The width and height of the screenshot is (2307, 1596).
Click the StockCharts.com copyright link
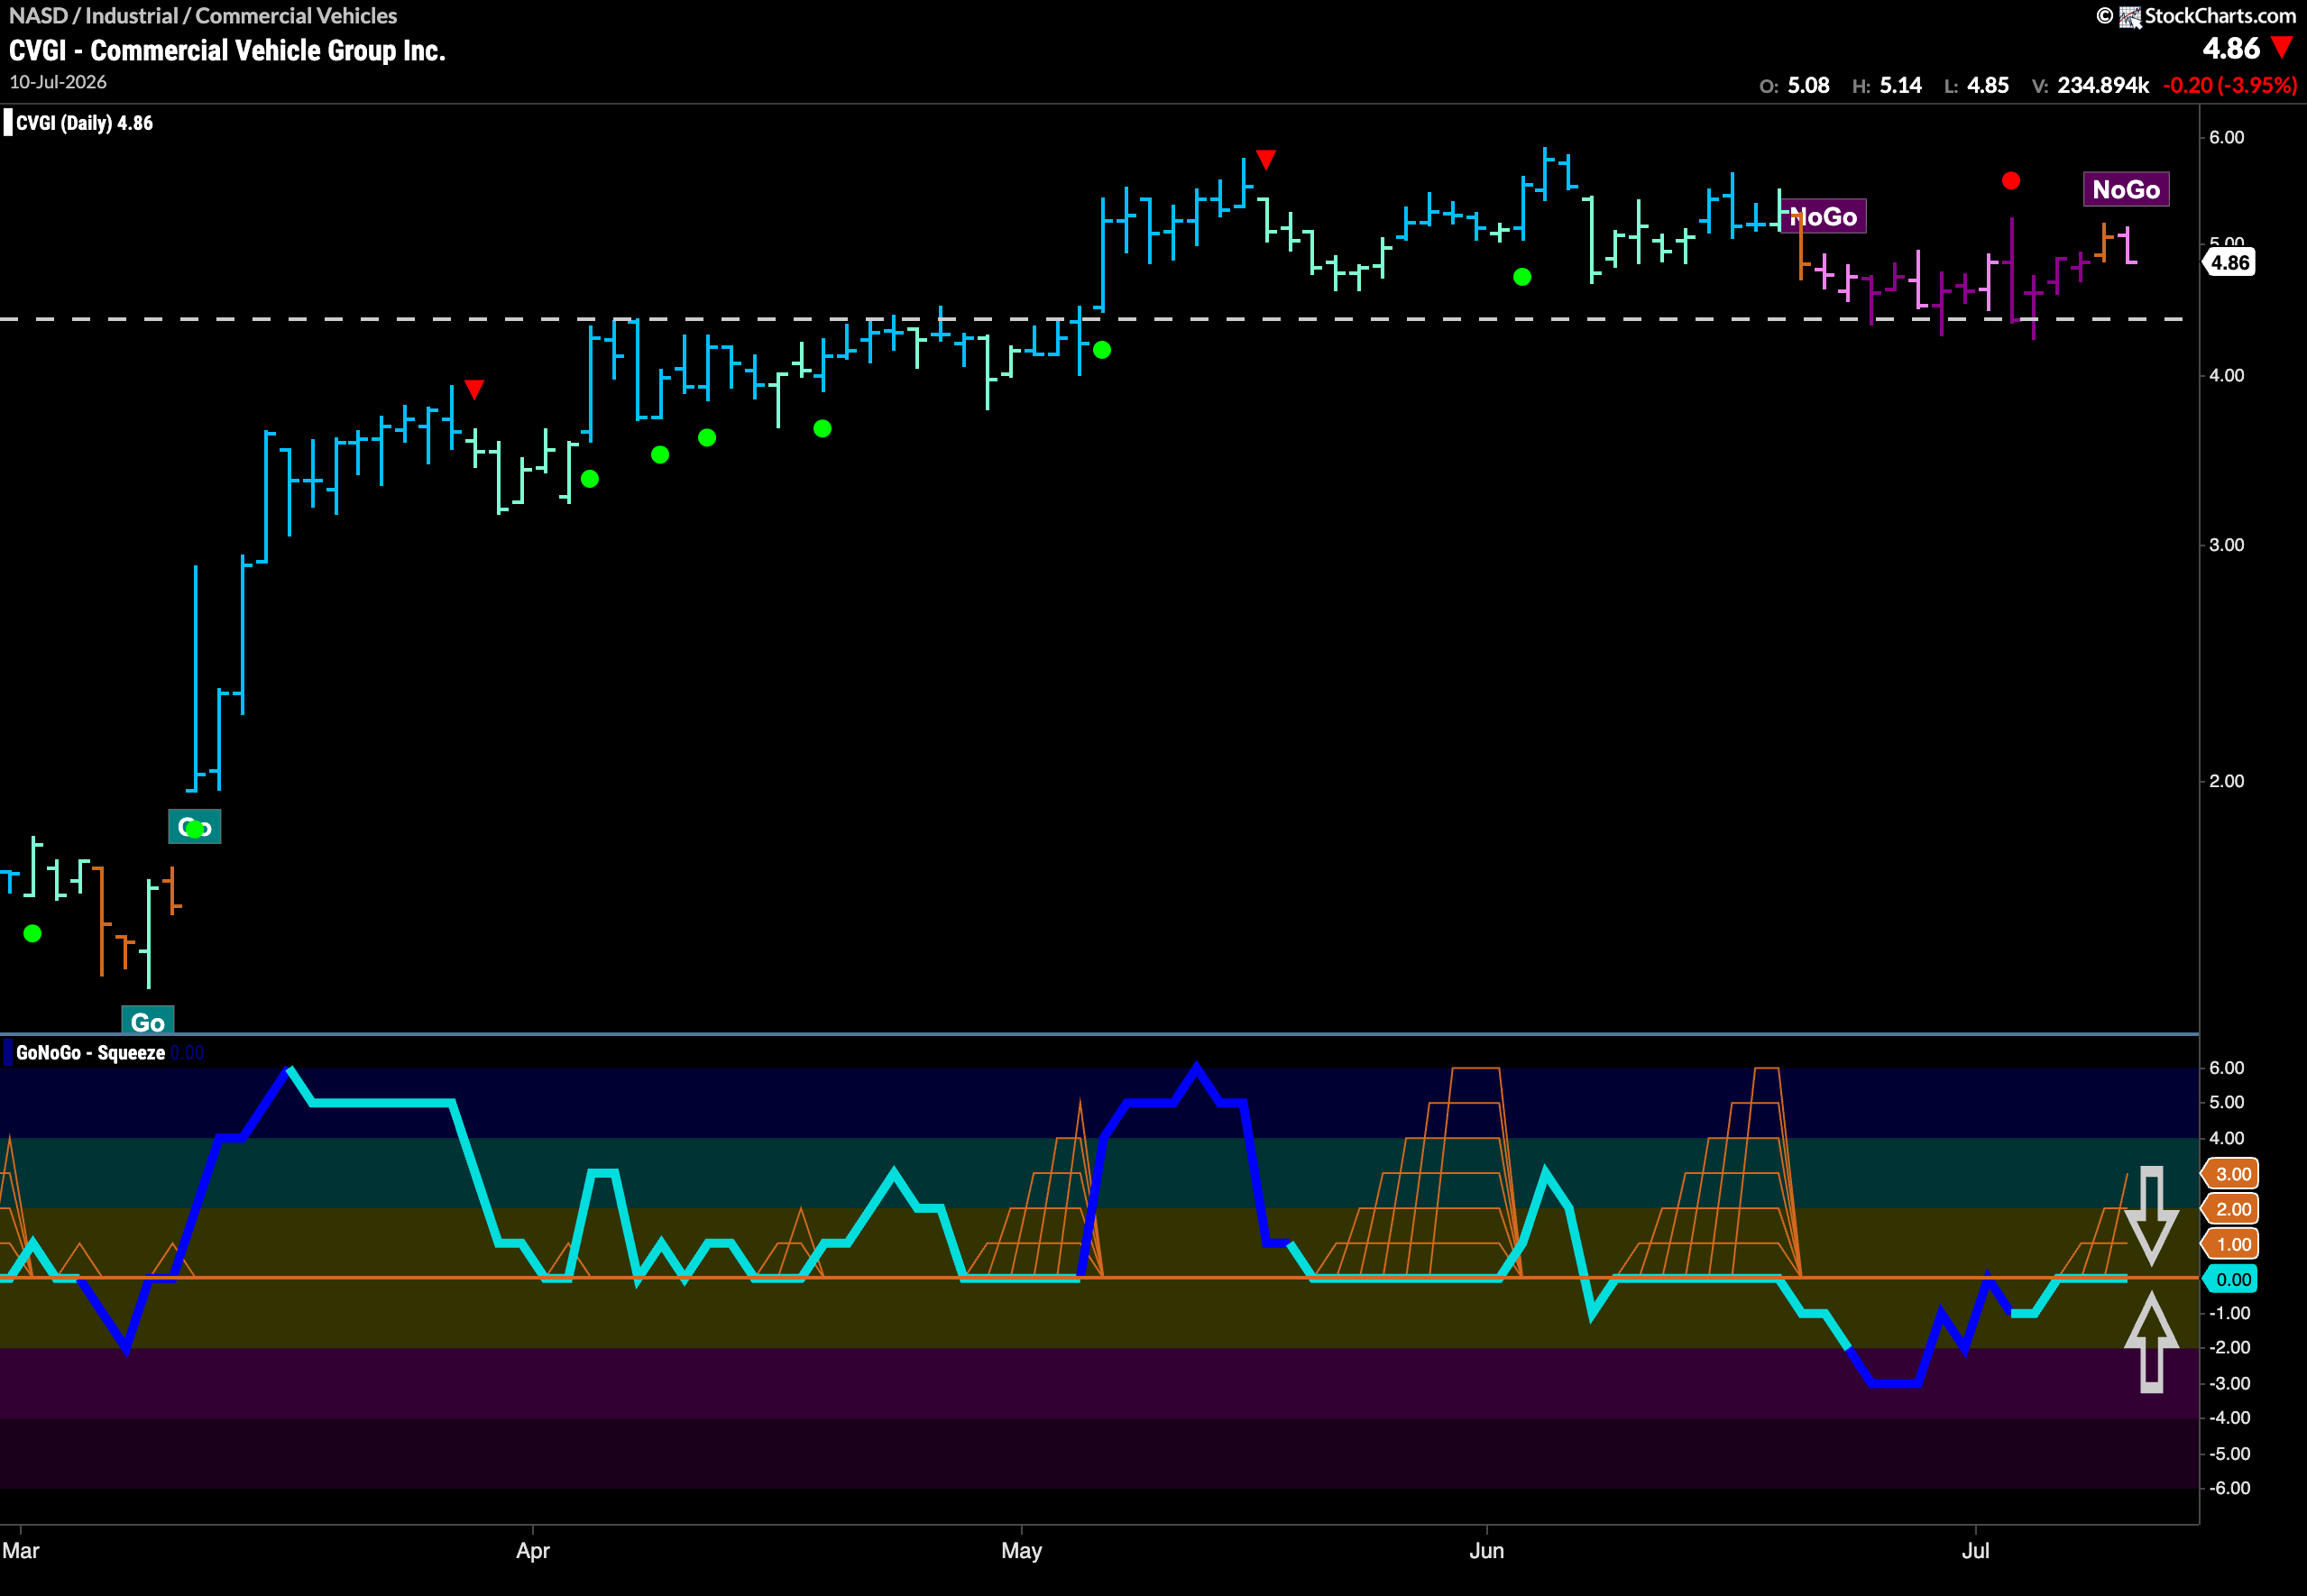coord(2196,16)
